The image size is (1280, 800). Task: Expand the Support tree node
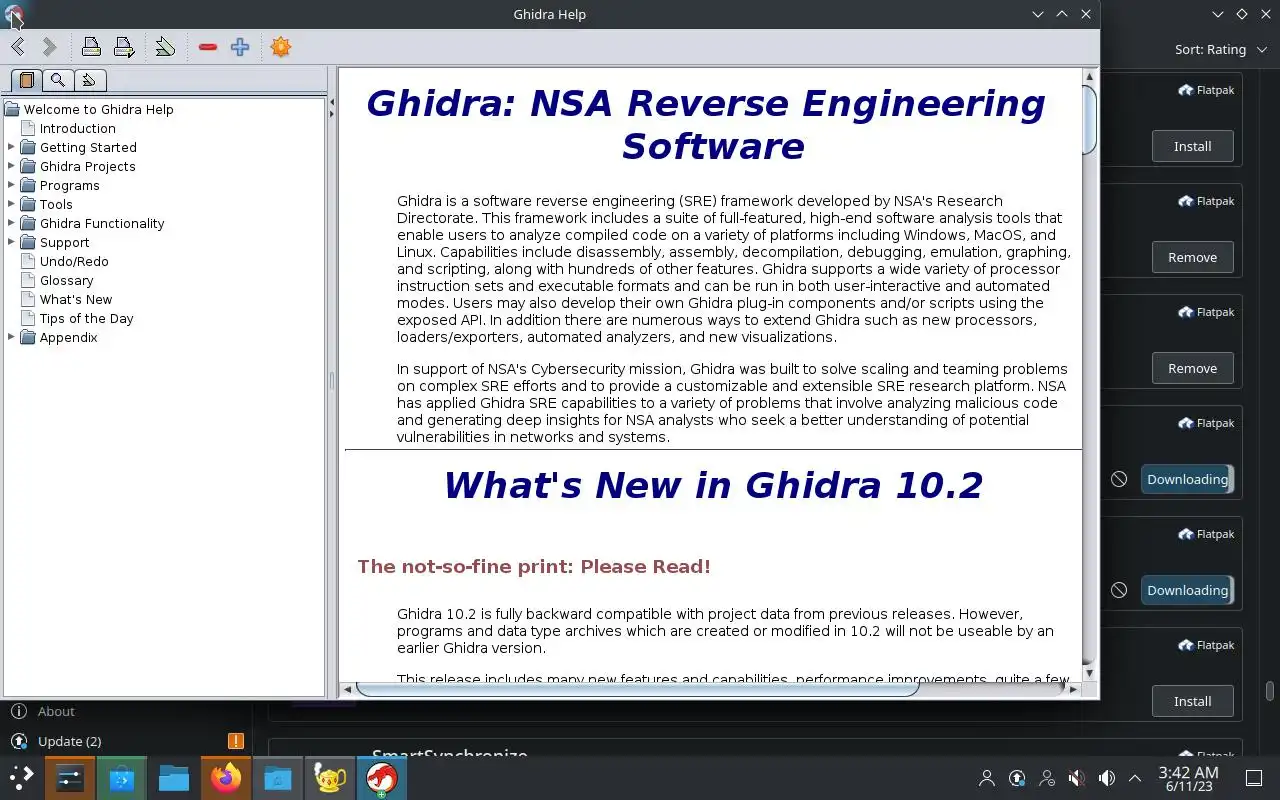click(x=11, y=242)
